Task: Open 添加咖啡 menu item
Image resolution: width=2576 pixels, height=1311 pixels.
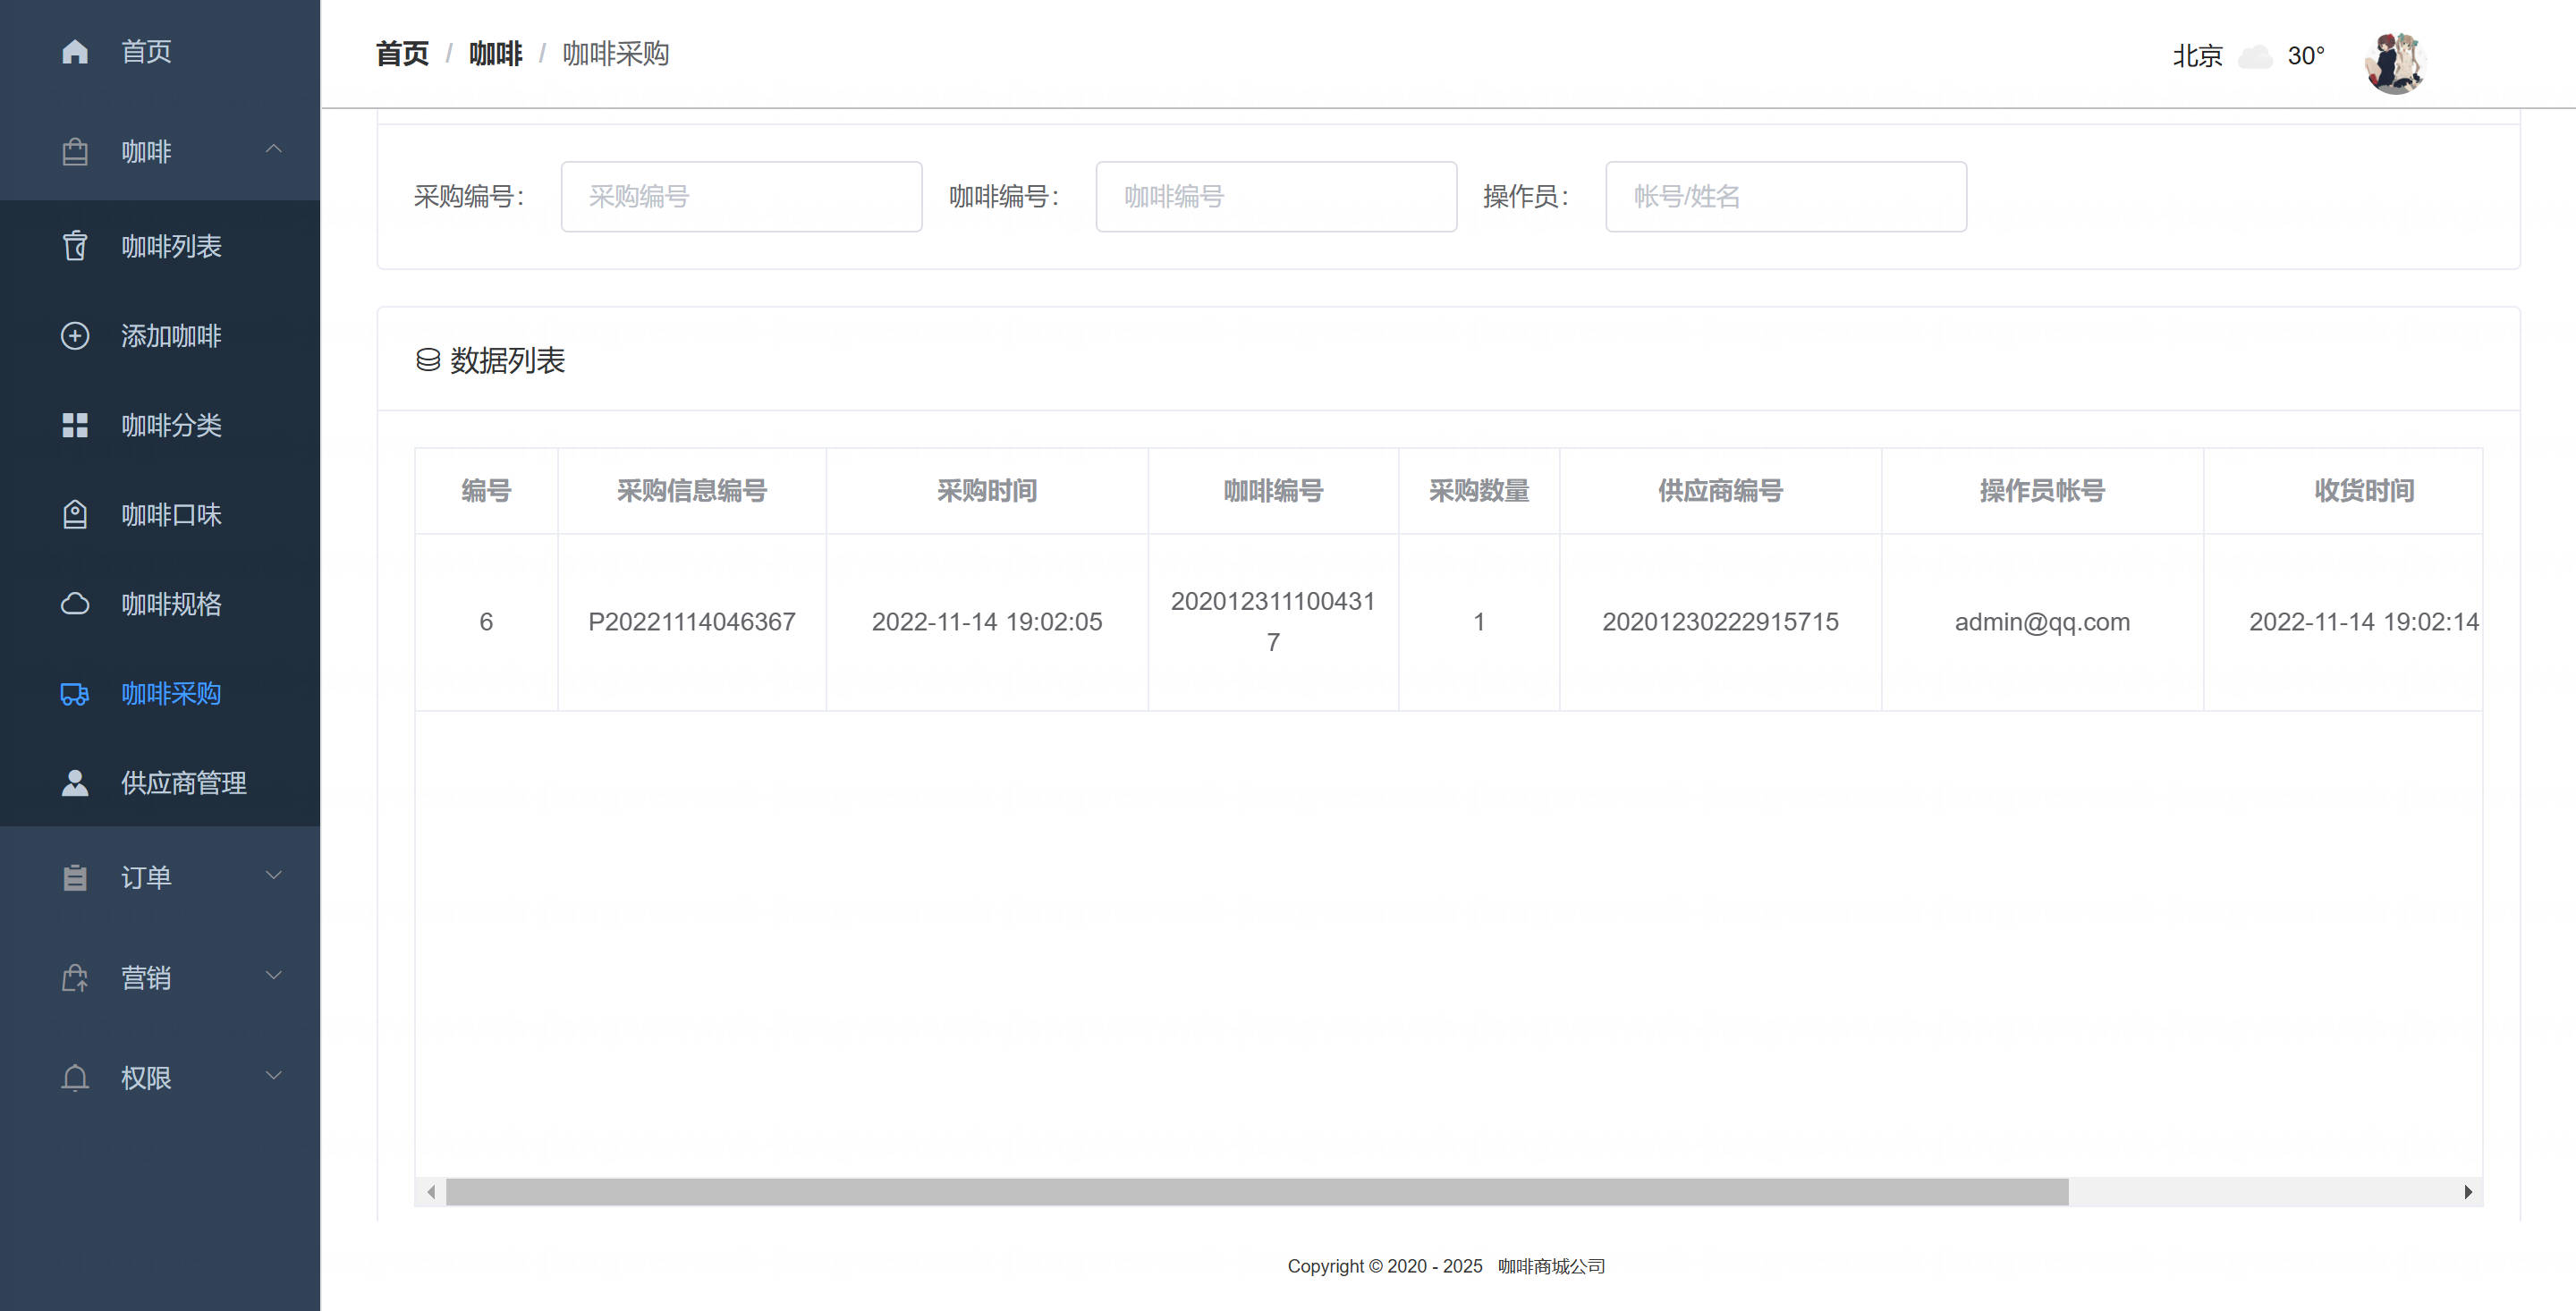Action: click(x=160, y=336)
